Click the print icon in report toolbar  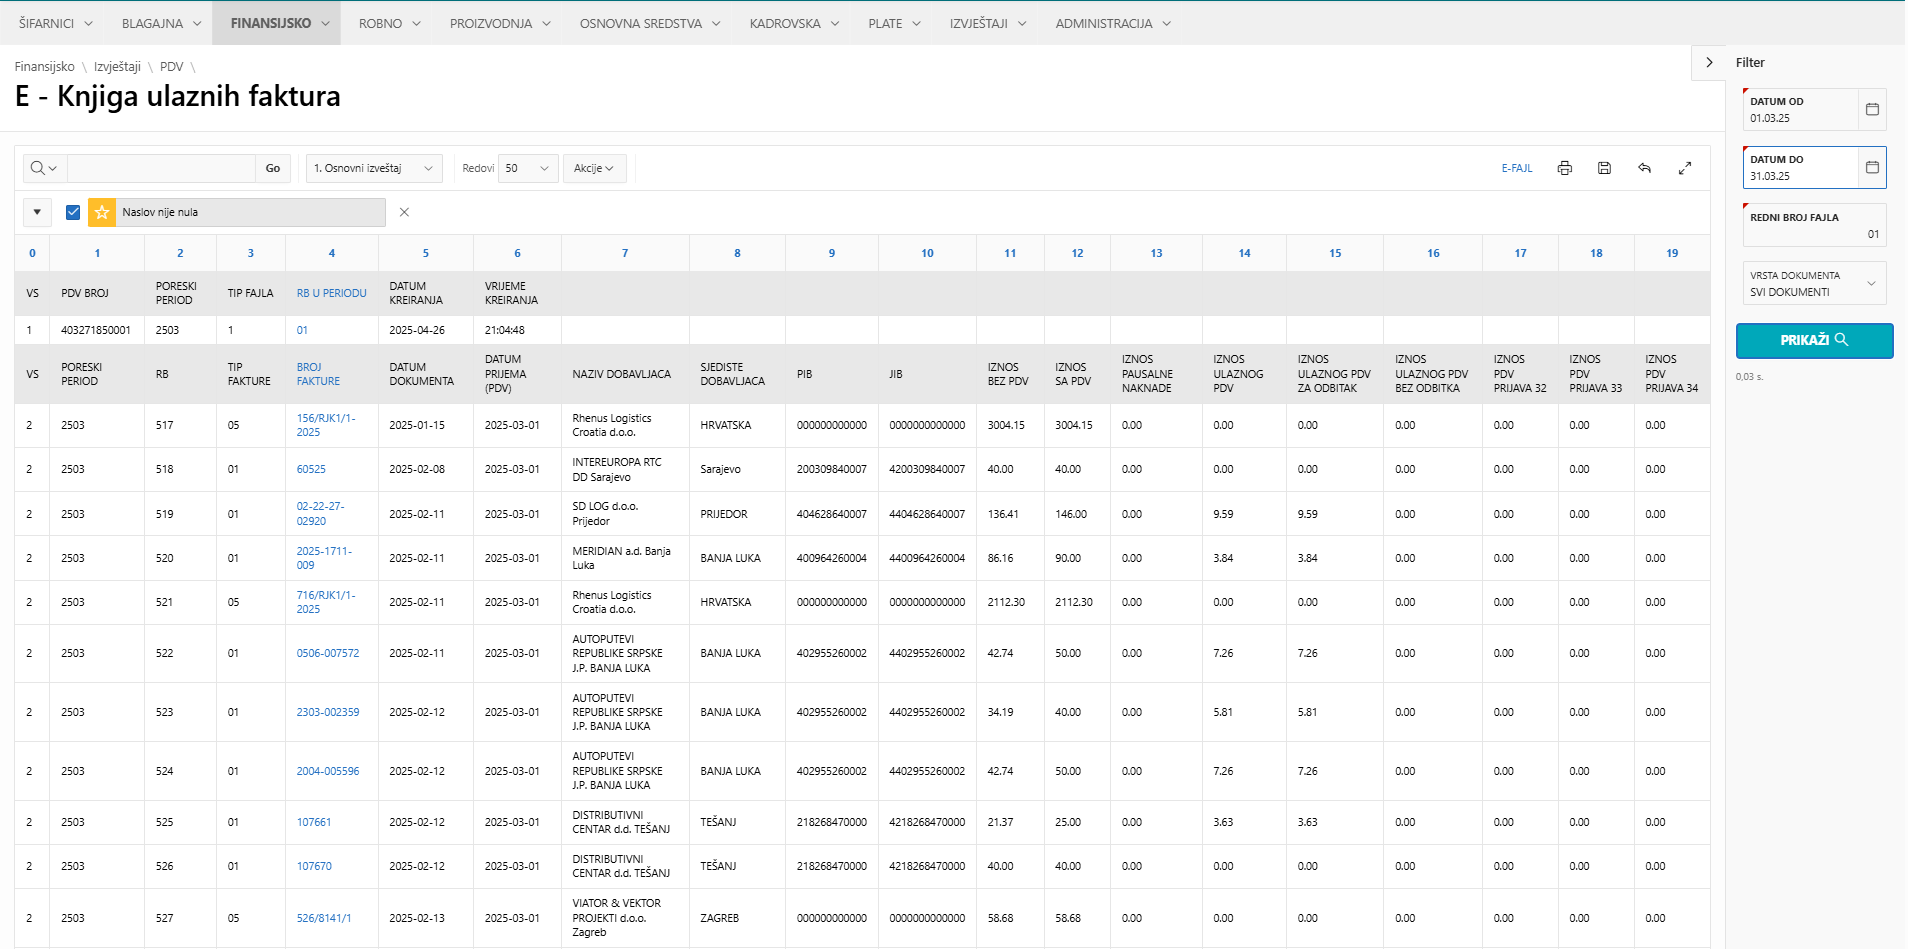(x=1565, y=168)
